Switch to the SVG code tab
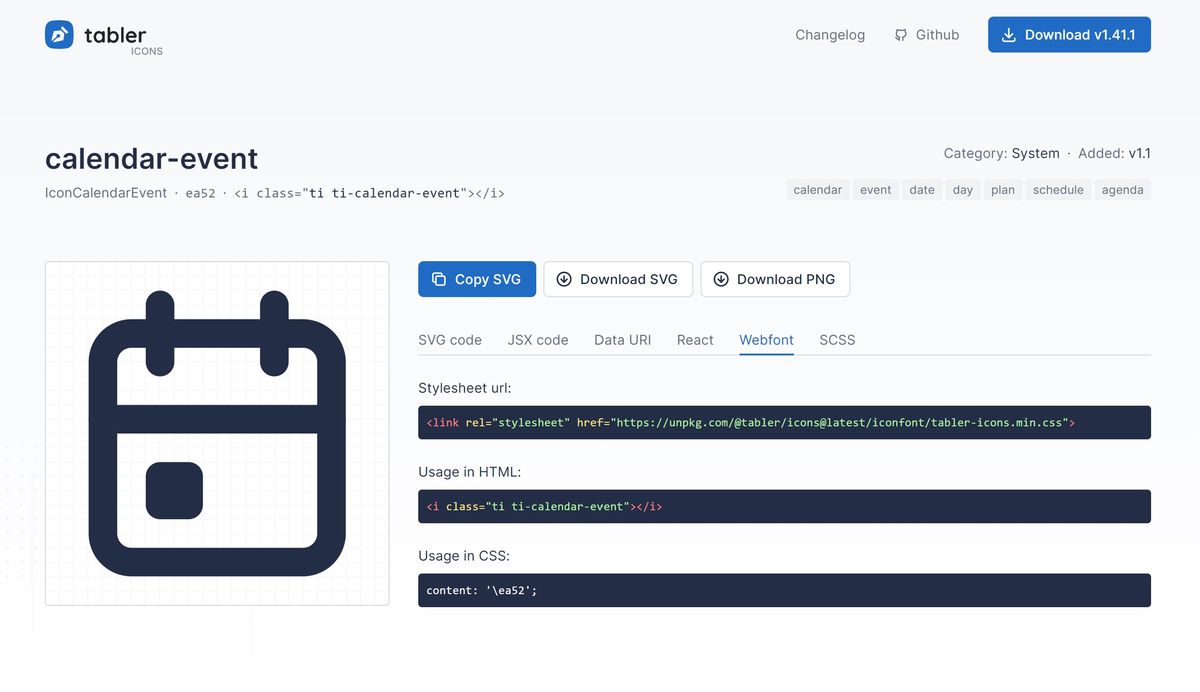 coord(450,340)
